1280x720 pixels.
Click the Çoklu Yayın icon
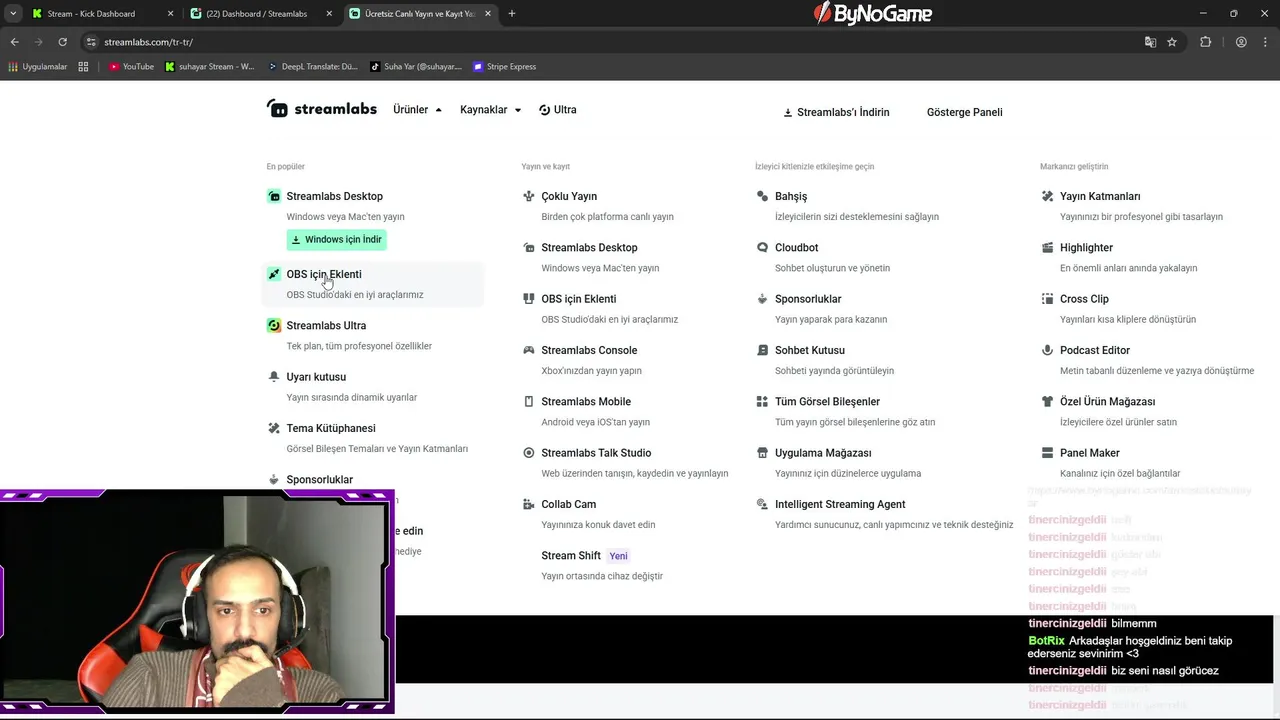tap(529, 196)
